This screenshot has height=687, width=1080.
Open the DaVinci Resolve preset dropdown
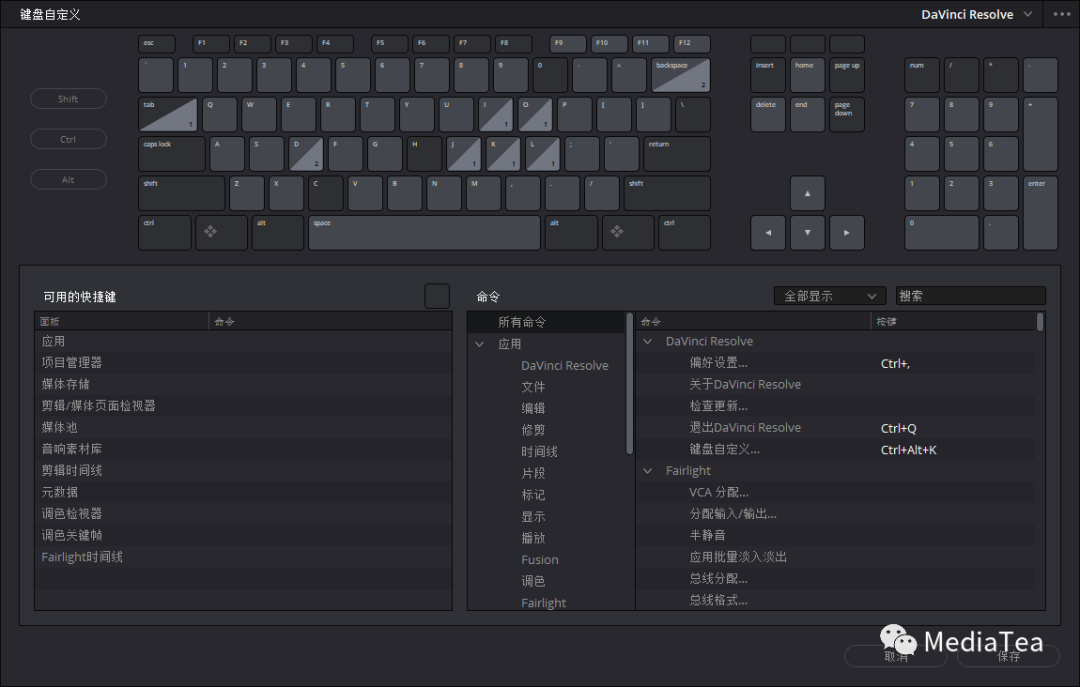pyautogui.click(x=976, y=14)
